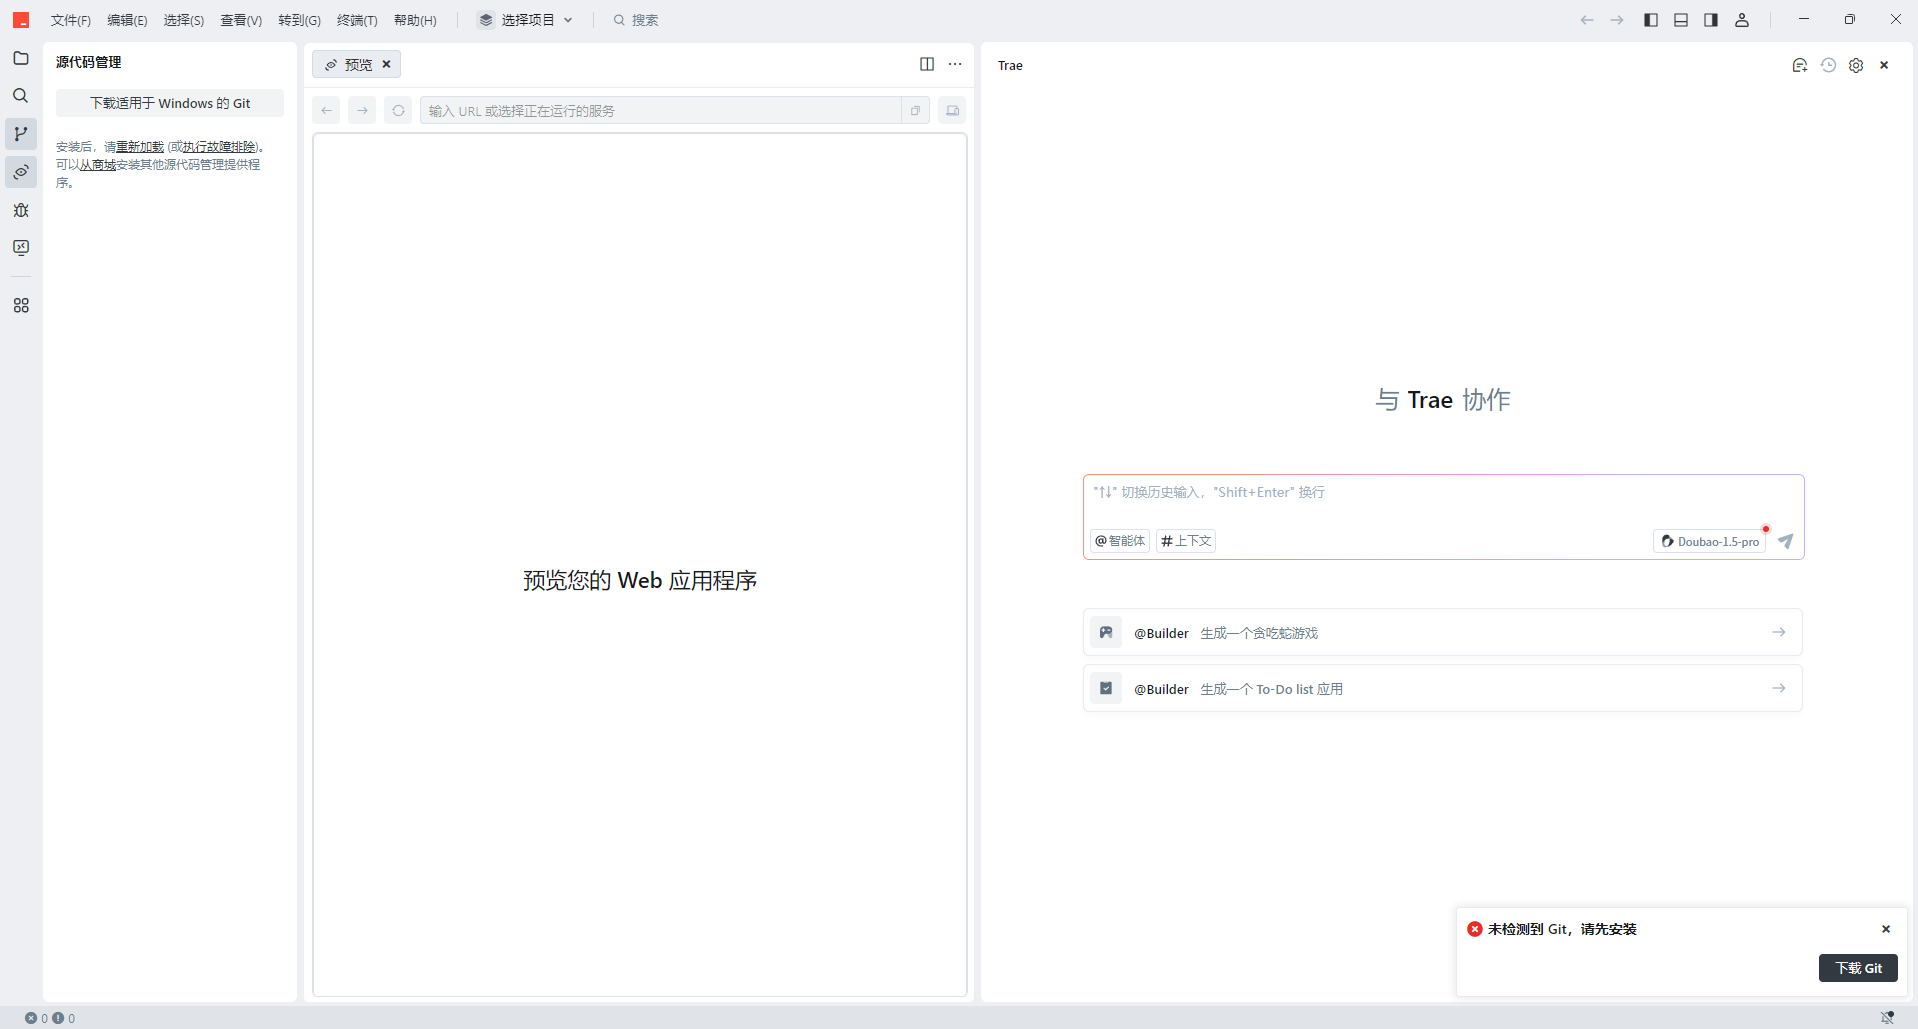This screenshot has height=1029, width=1918.
Task: Open the editor more actions ellipsis
Action: coord(955,64)
